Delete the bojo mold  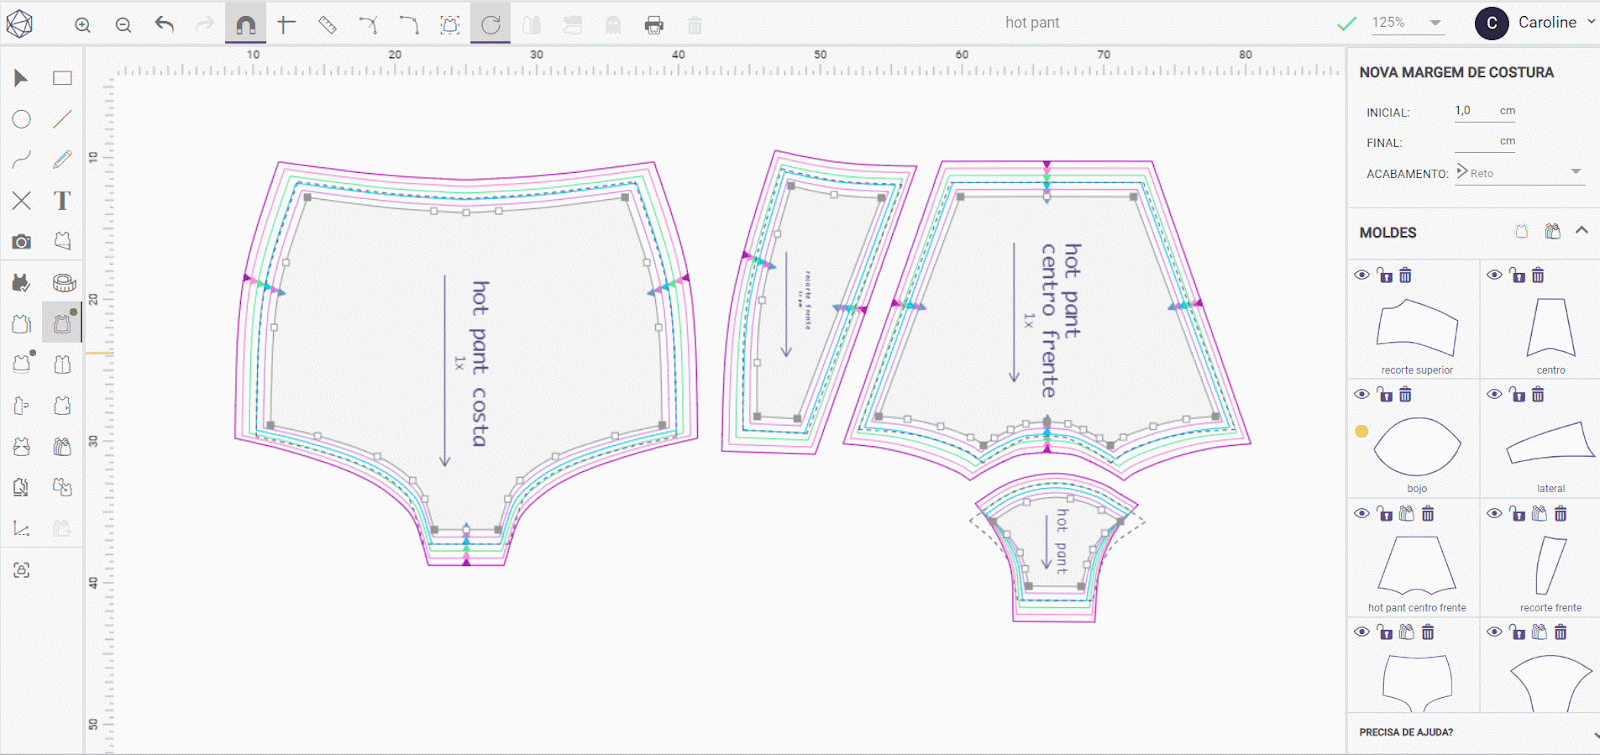(x=1405, y=395)
